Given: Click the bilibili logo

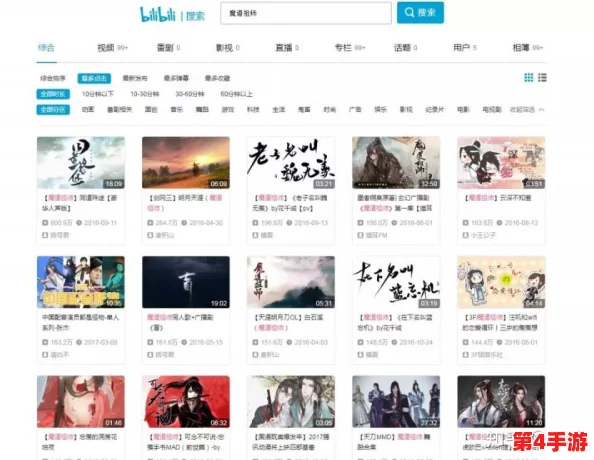Looking at the screenshot, I should click(158, 14).
